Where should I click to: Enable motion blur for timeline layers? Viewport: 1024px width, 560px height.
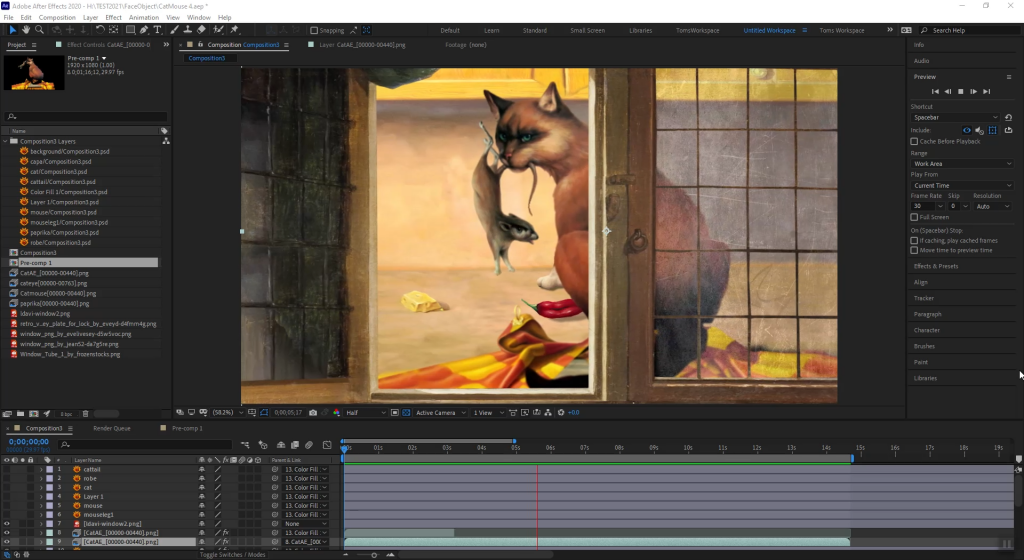click(x=309, y=445)
